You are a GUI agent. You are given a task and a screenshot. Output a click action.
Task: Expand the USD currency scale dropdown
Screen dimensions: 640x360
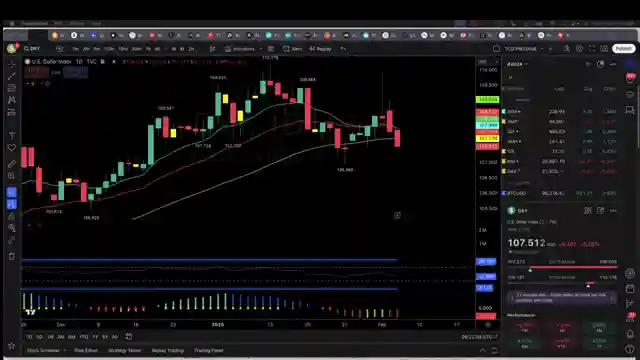click(488, 62)
